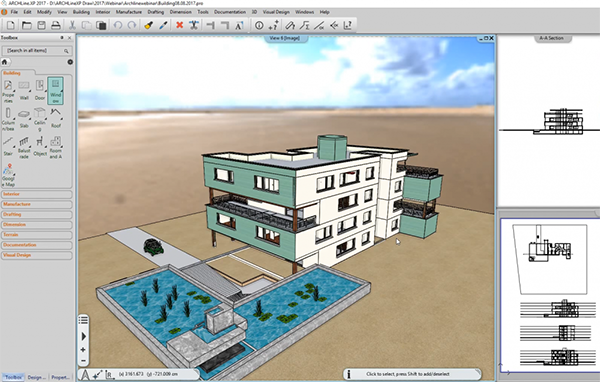
Task: Open the Google Map tool
Action: [x=8, y=175]
